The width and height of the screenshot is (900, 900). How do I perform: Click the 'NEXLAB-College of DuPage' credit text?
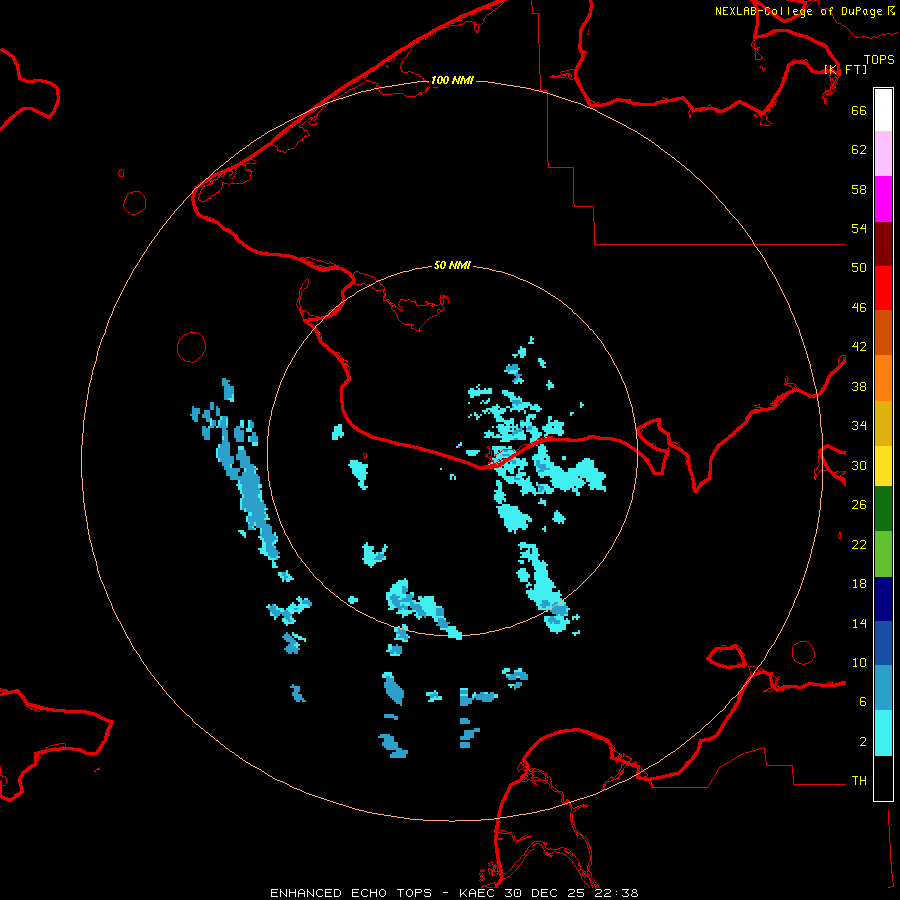800,11
